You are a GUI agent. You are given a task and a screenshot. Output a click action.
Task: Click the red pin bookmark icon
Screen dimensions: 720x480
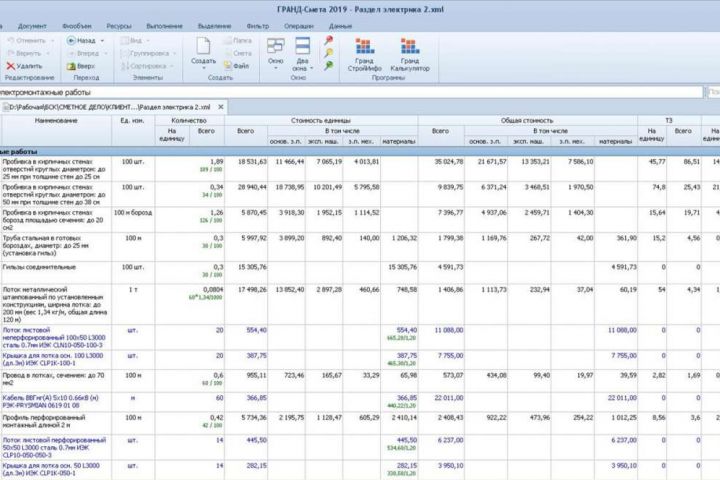pos(329,40)
